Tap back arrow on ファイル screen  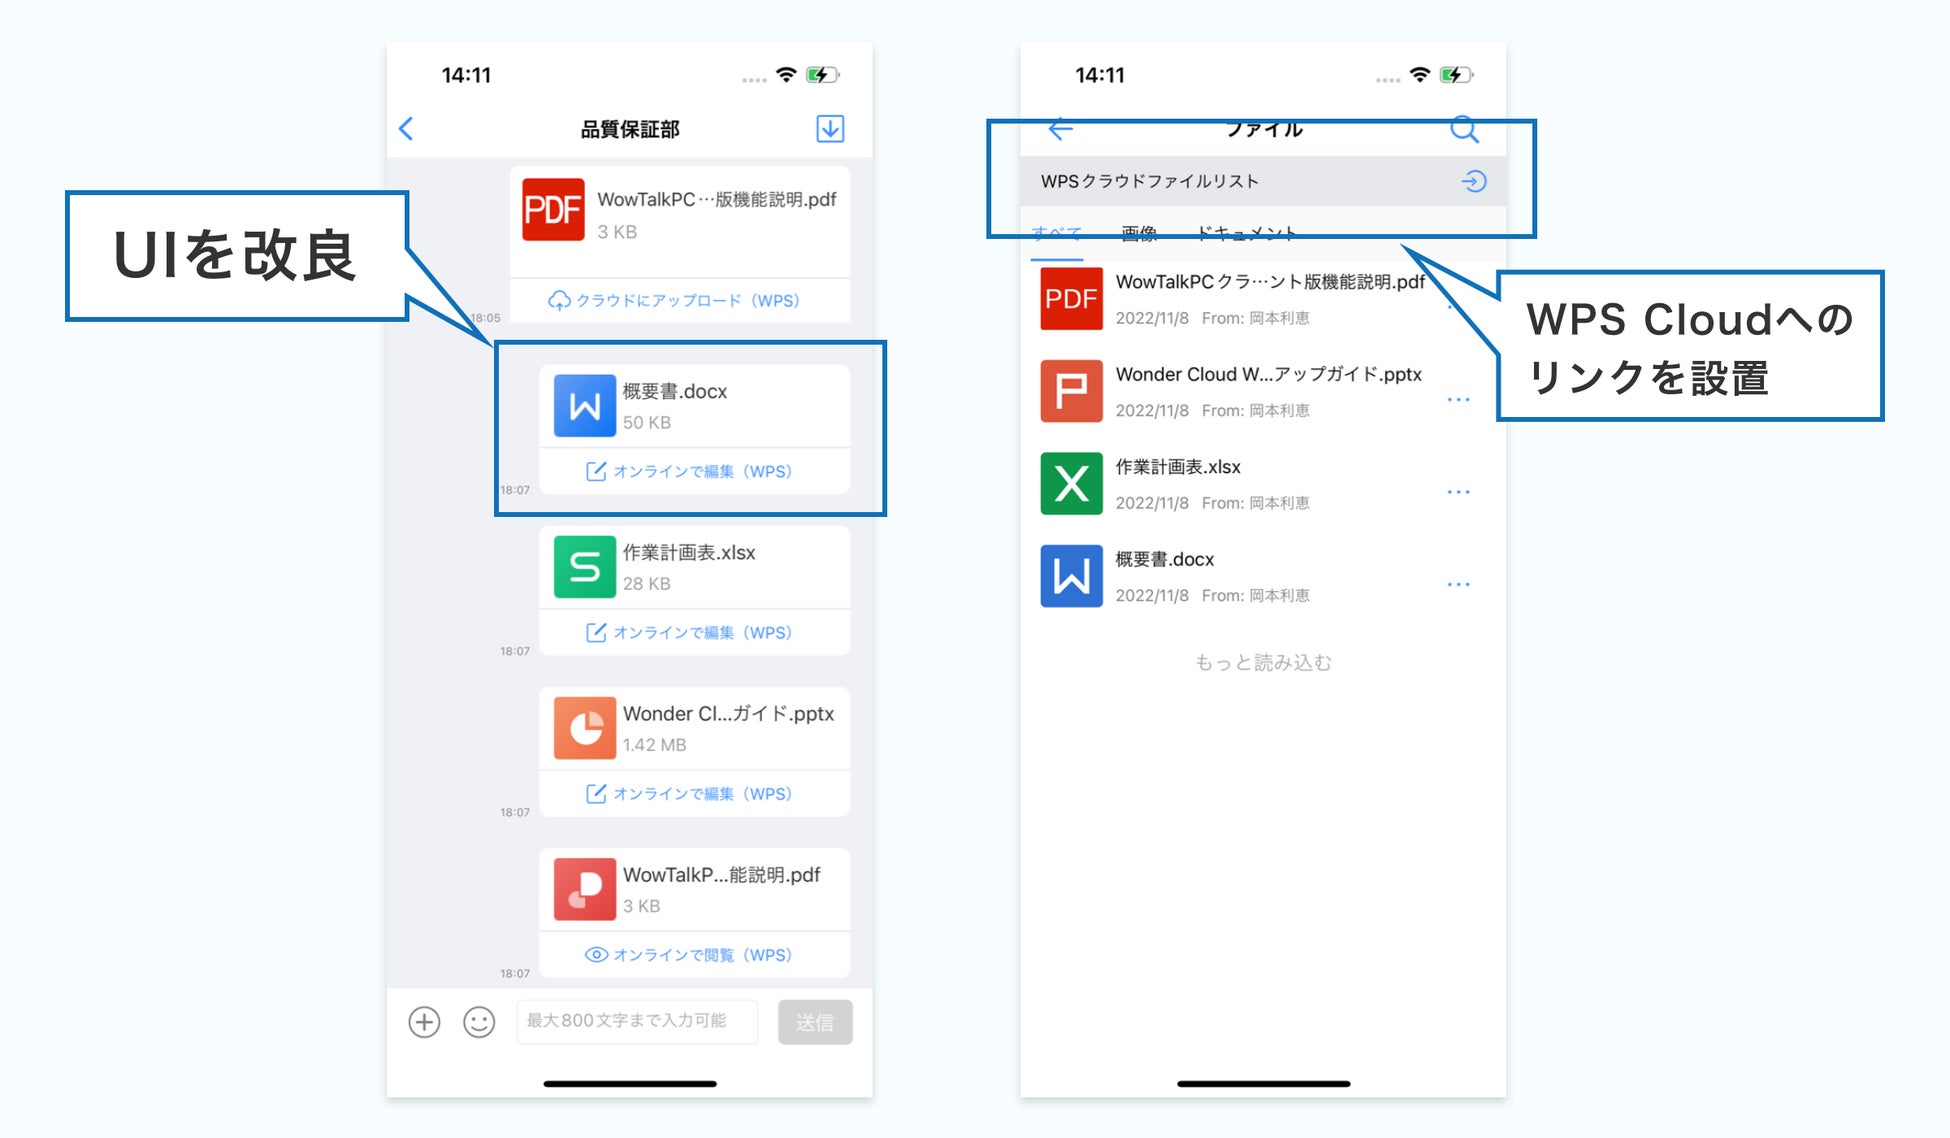click(x=1060, y=129)
